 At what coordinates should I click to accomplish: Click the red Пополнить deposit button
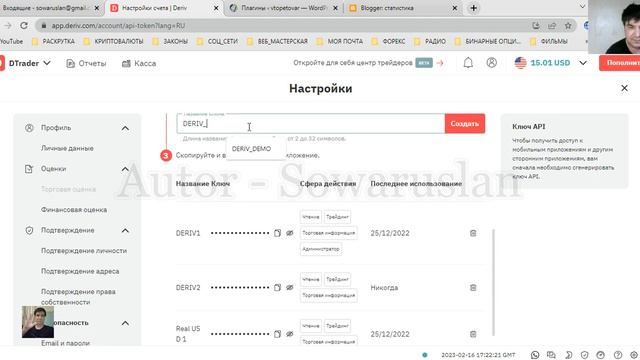click(x=620, y=63)
